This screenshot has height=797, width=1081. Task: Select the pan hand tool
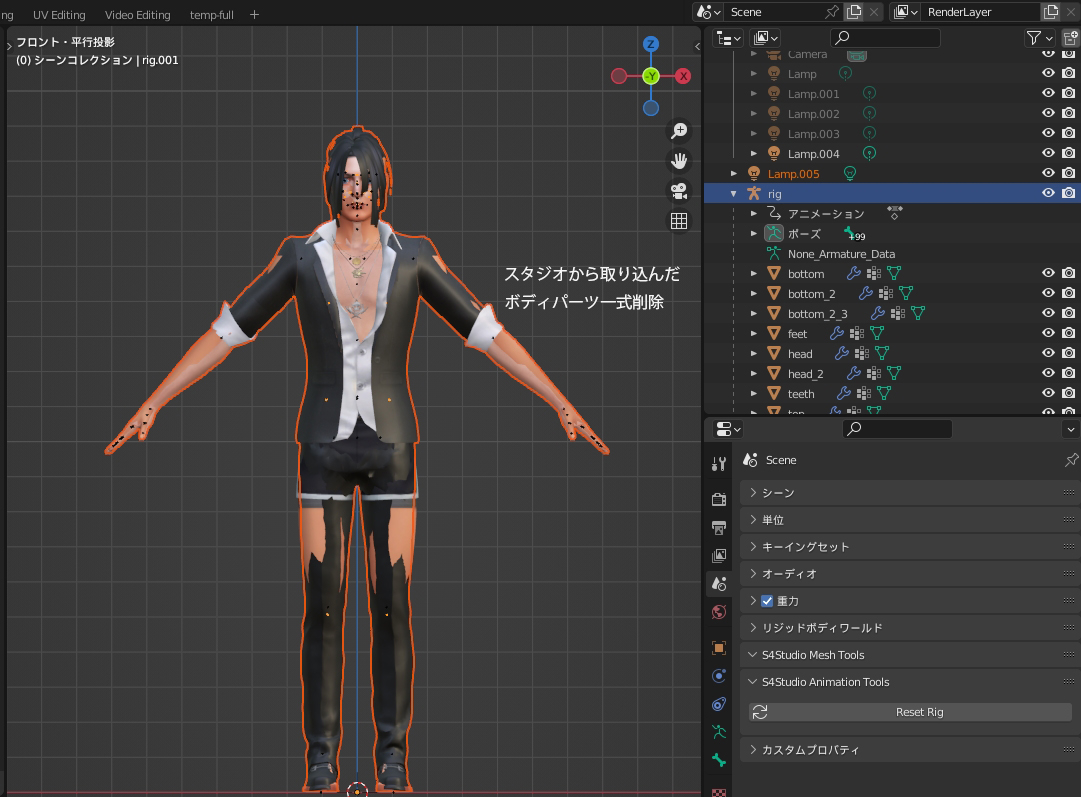[x=679, y=160]
